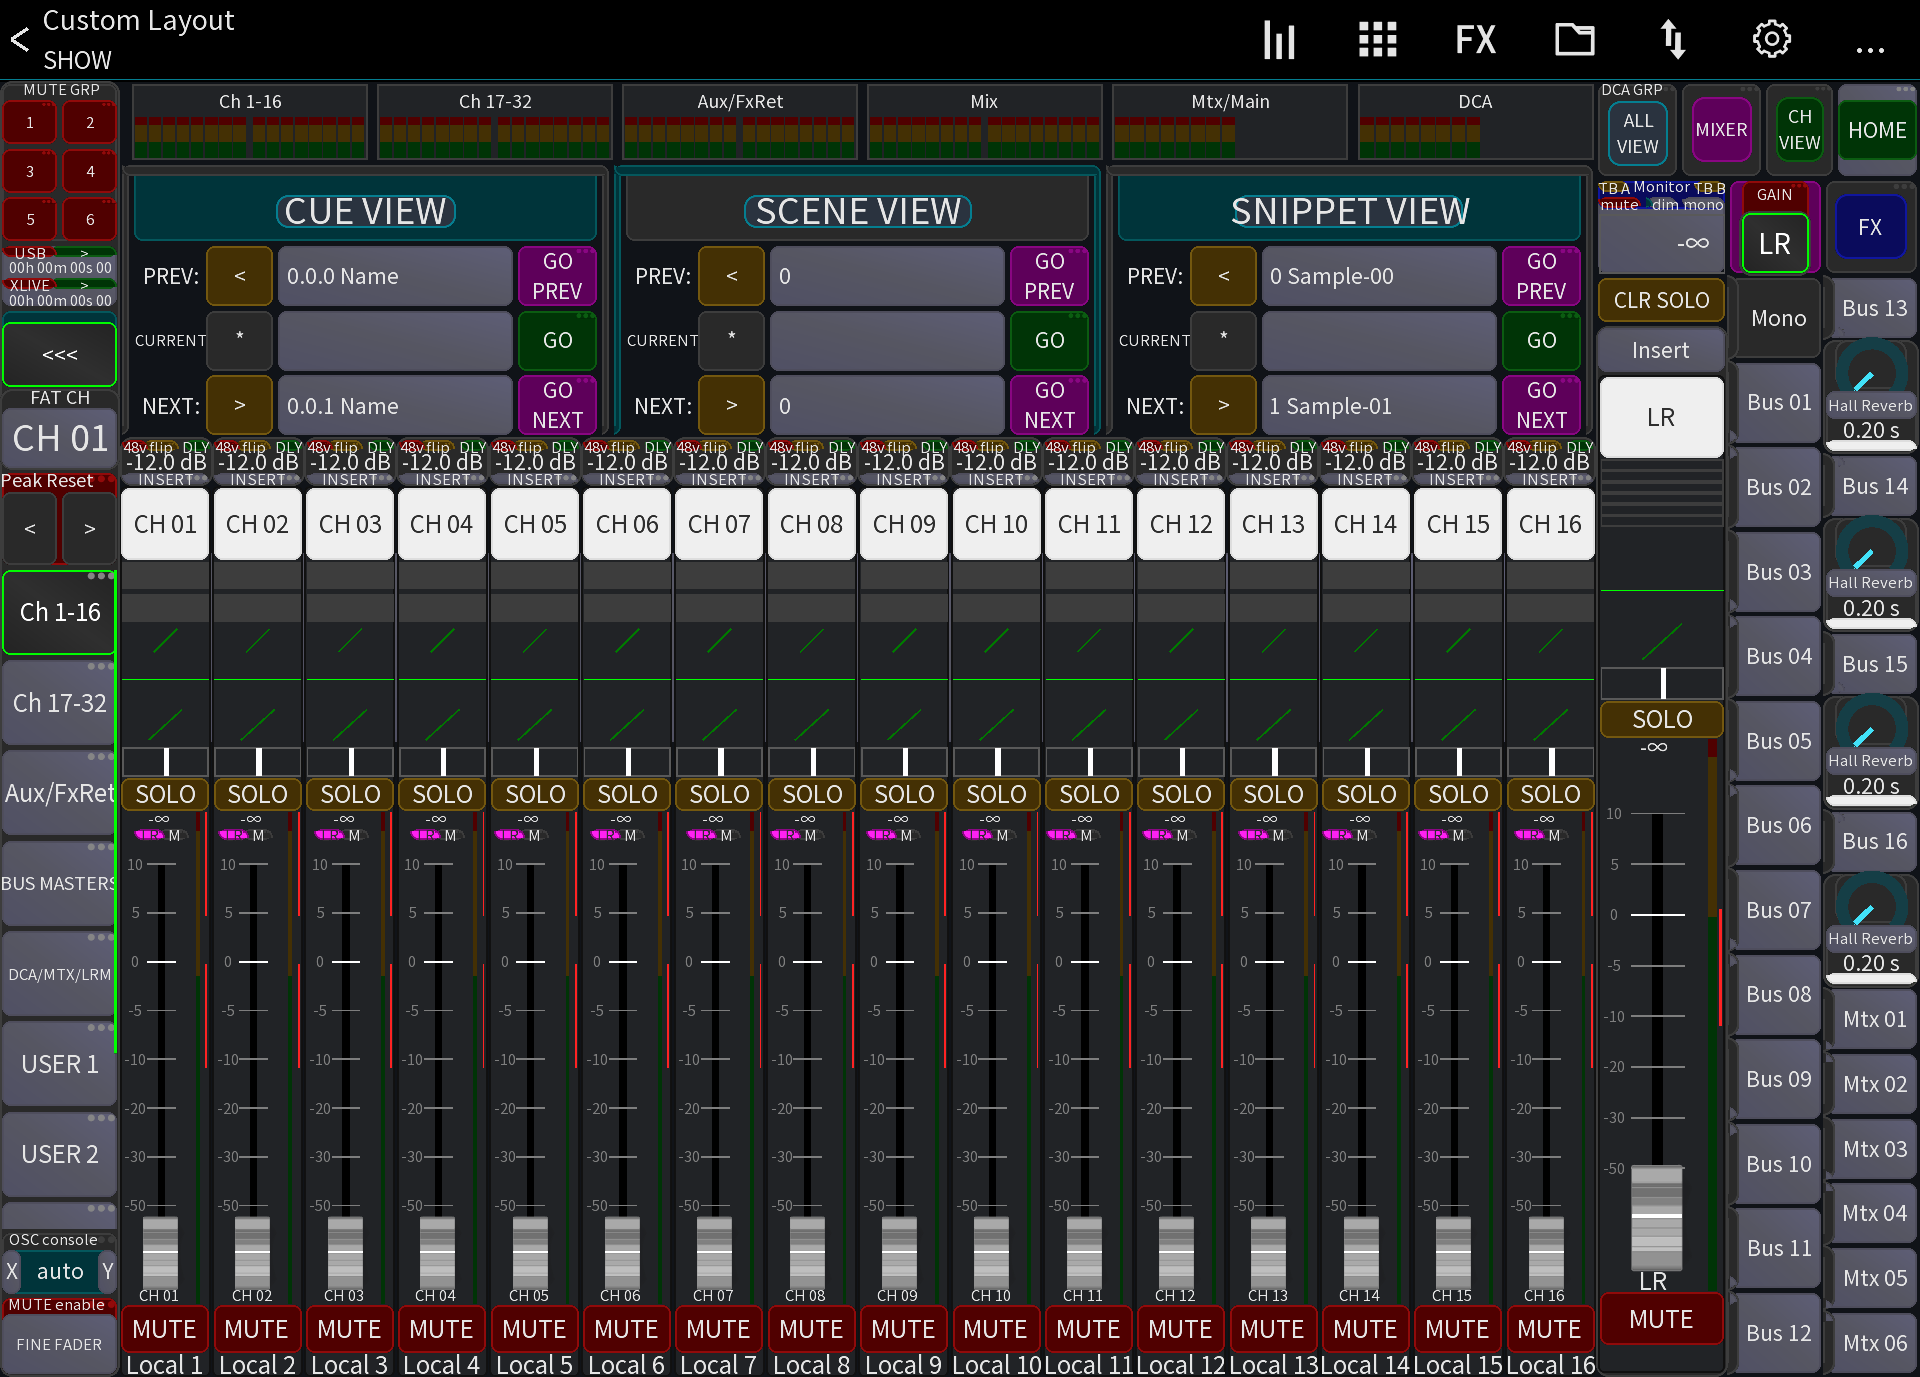1920x1377 pixels.
Task: Click the ALL VIEW DCA group button
Action: tap(1637, 133)
